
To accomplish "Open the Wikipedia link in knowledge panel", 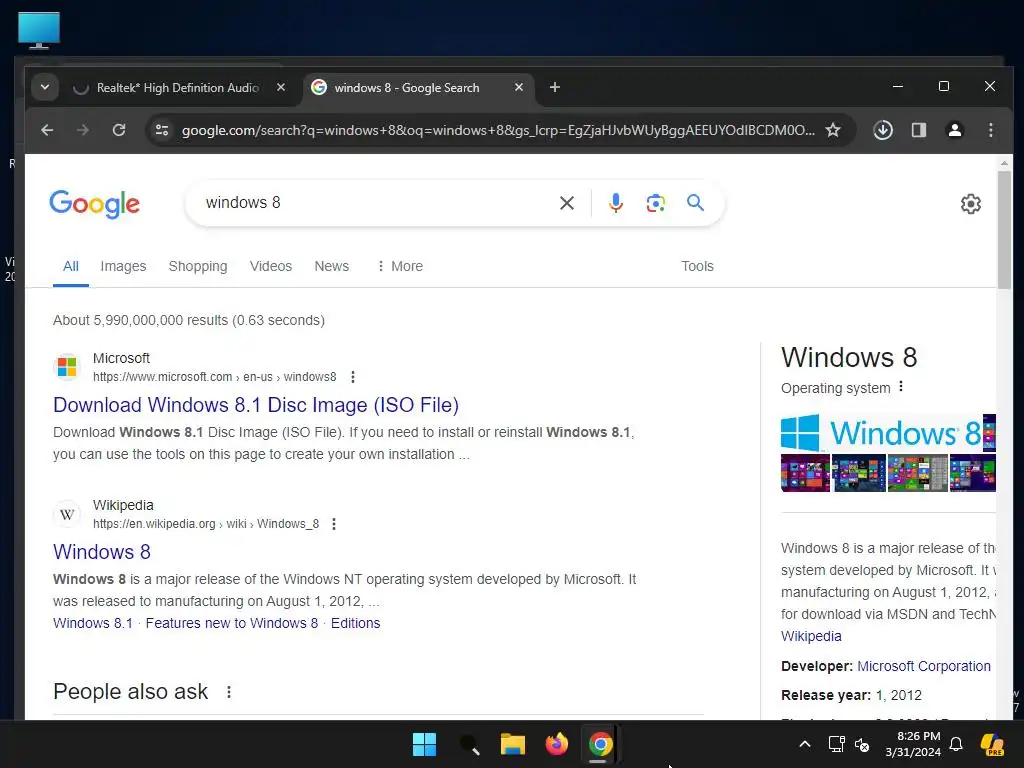I will coord(811,636).
